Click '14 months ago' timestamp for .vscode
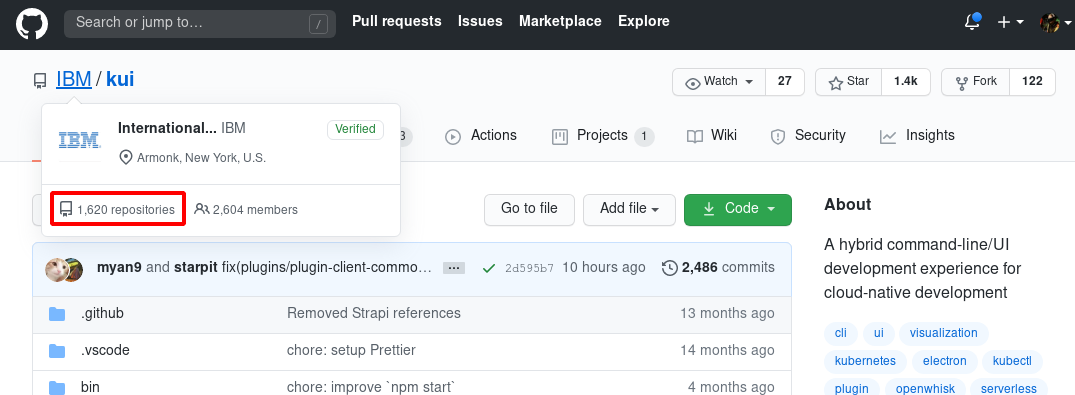 pyautogui.click(x=727, y=350)
